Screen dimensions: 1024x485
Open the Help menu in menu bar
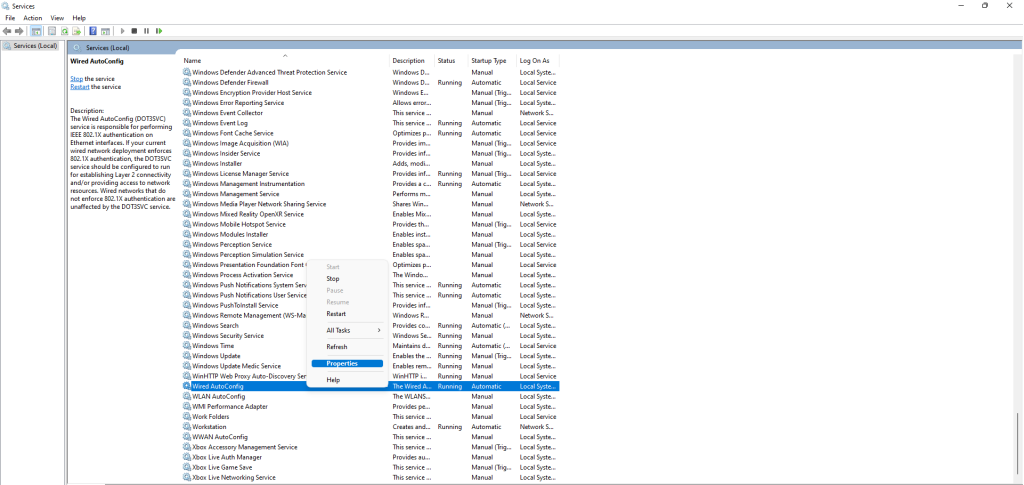click(79, 18)
